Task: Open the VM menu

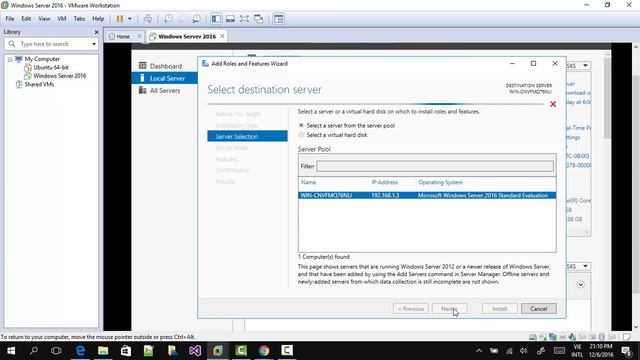Action: [x=62, y=19]
